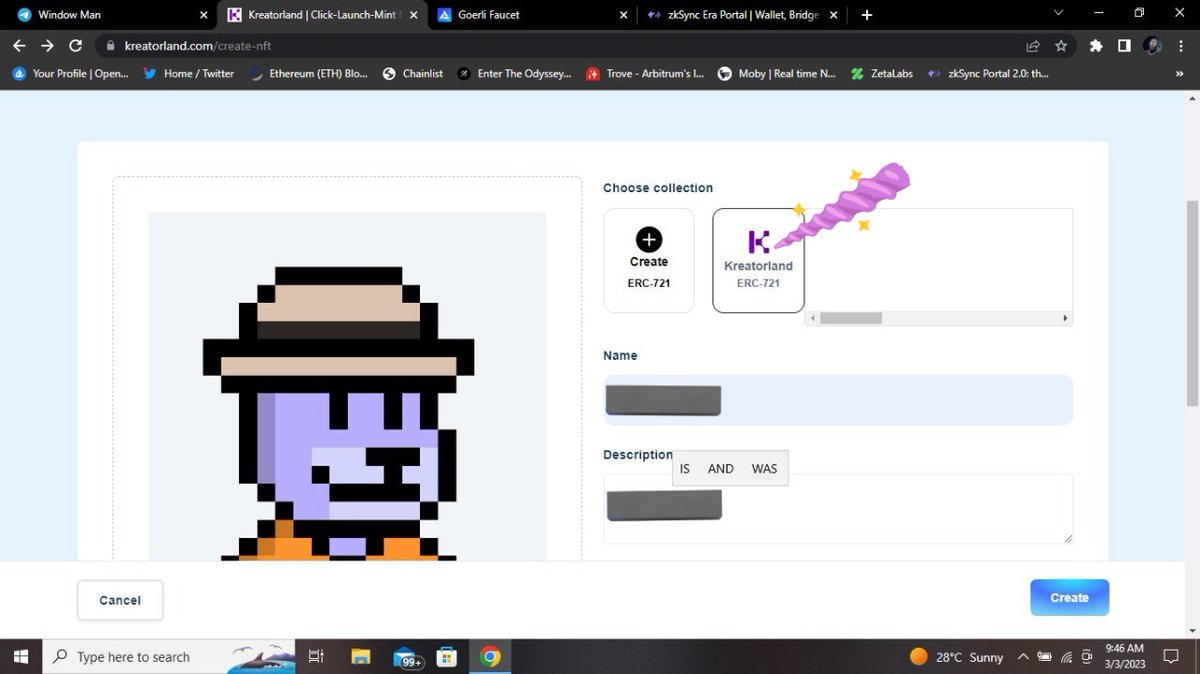Open the Ethereum (ETH) Blo... bookmark
This screenshot has width=1200, height=674.
tap(310, 73)
